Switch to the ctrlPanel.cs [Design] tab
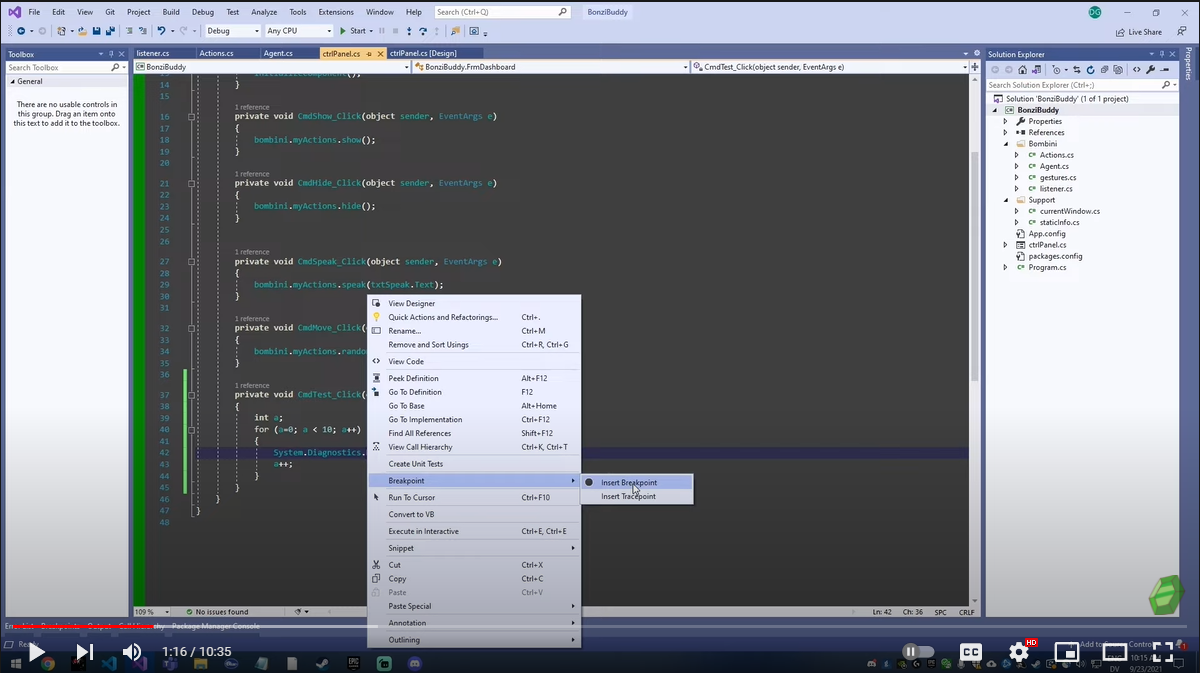The height and width of the screenshot is (673, 1200). click(x=422, y=53)
